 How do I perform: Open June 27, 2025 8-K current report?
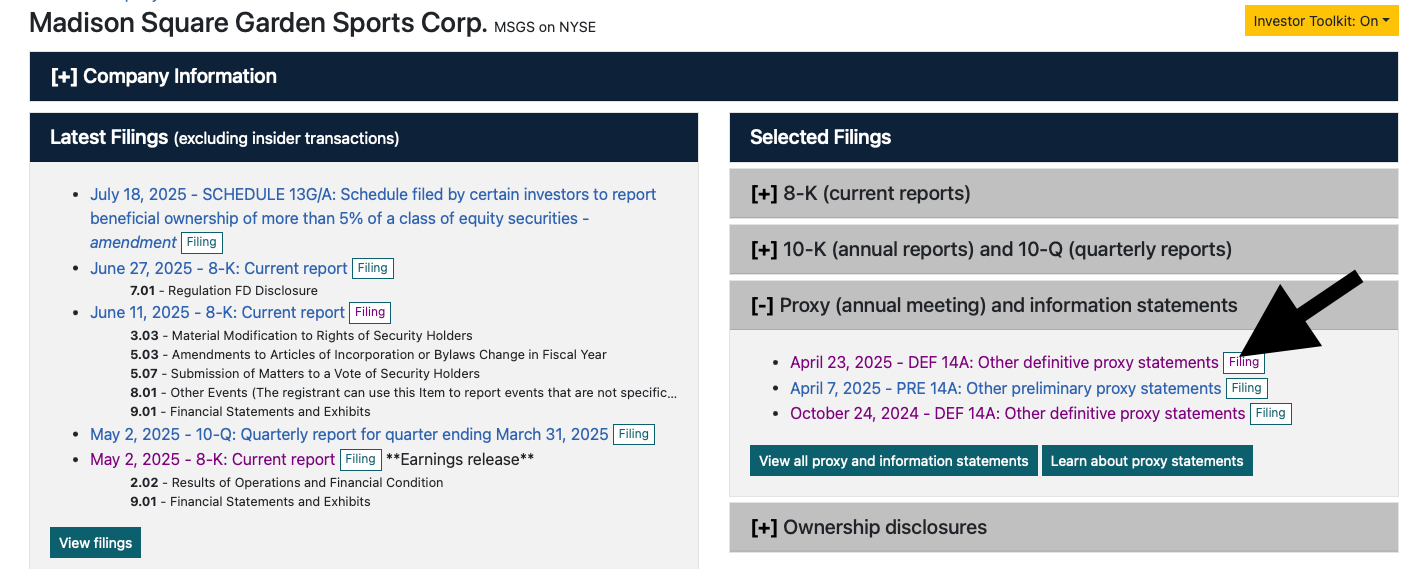pyautogui.click(x=219, y=268)
